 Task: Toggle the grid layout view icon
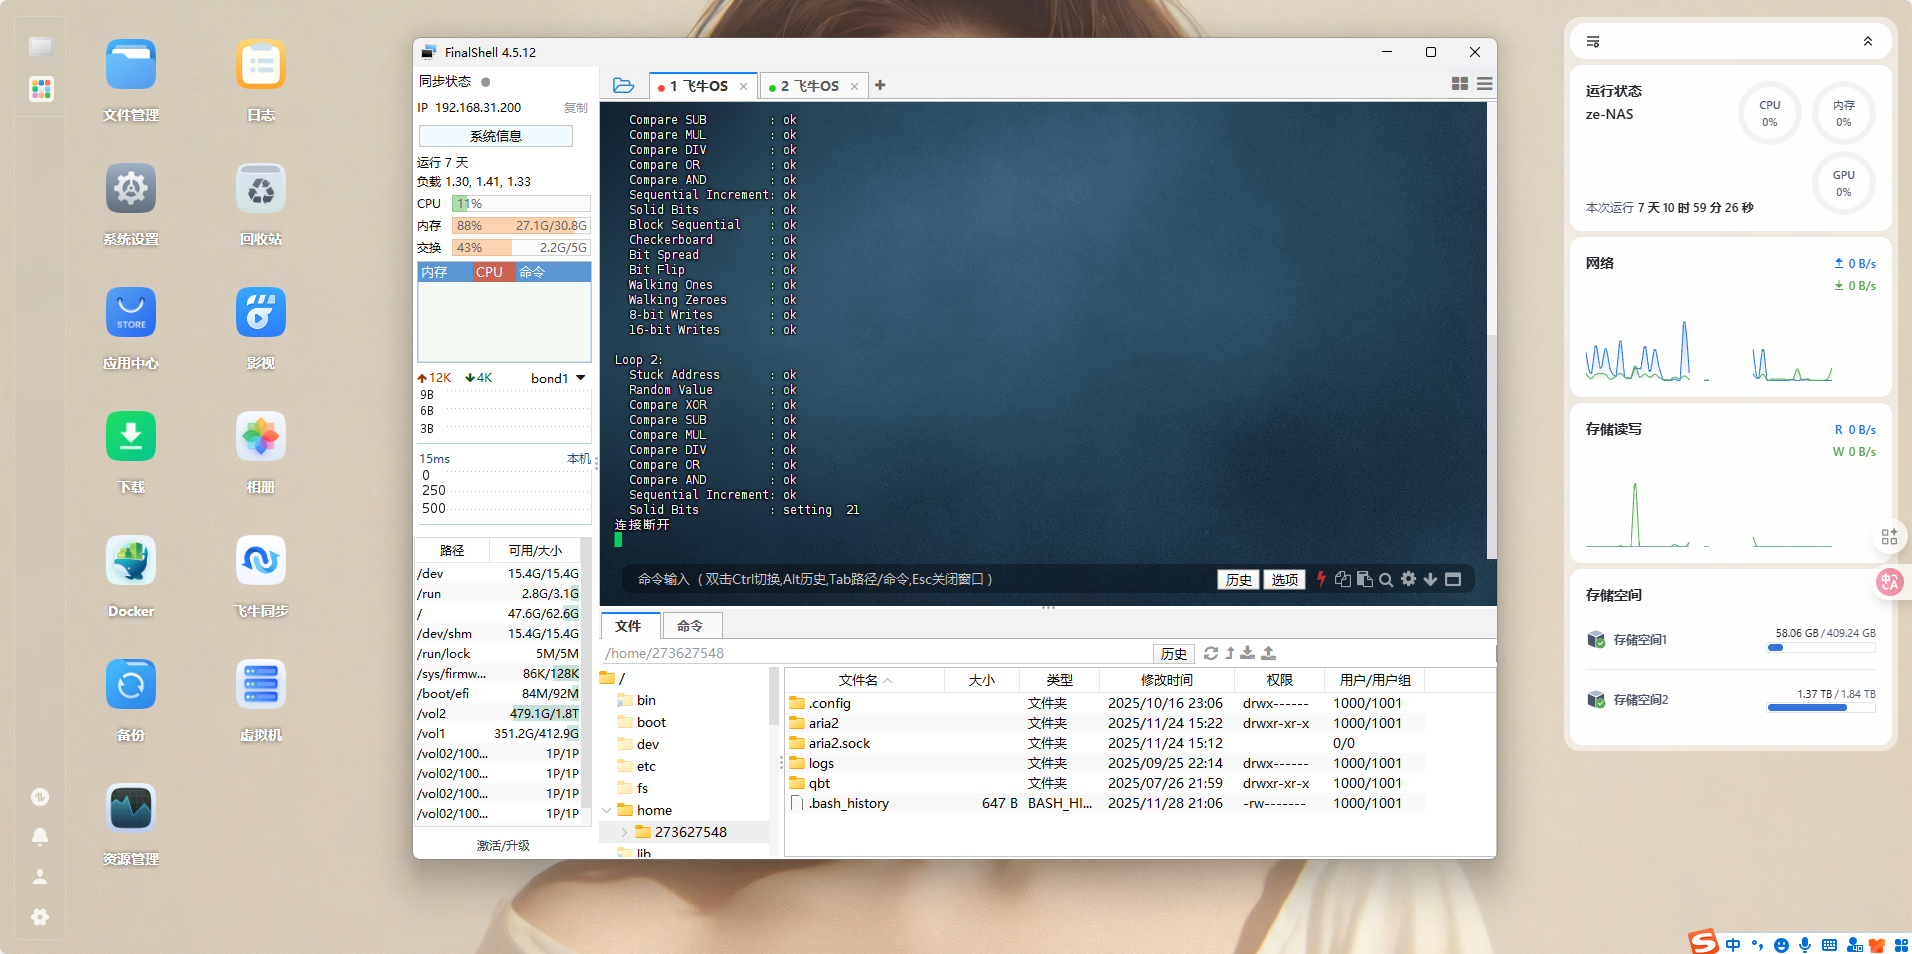pyautogui.click(x=1460, y=85)
